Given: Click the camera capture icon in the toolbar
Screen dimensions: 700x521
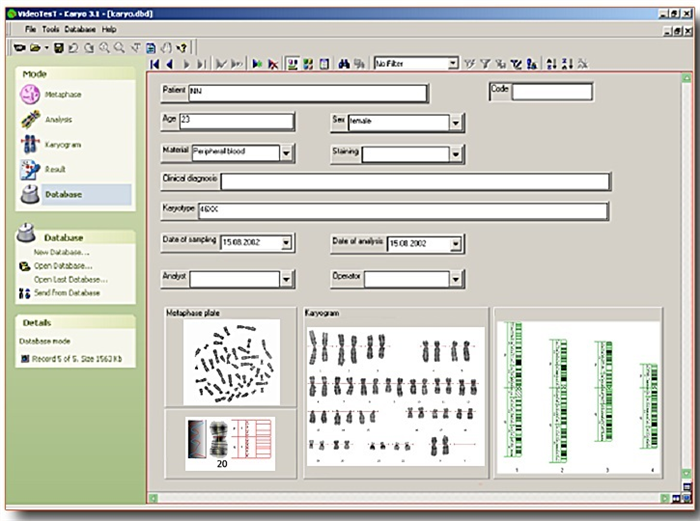Looking at the screenshot, I should [19, 47].
